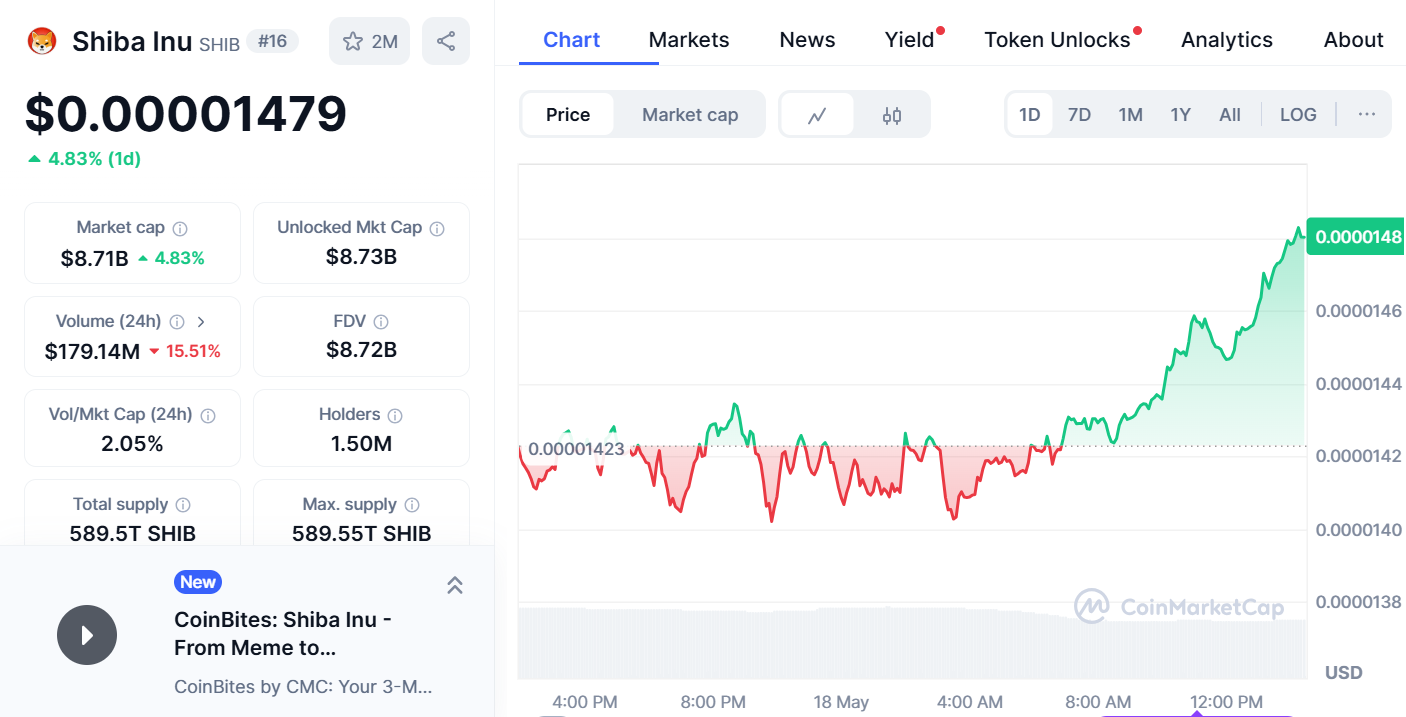Show FDV info icon
Screen dimensions: 1406x717
click(381, 322)
